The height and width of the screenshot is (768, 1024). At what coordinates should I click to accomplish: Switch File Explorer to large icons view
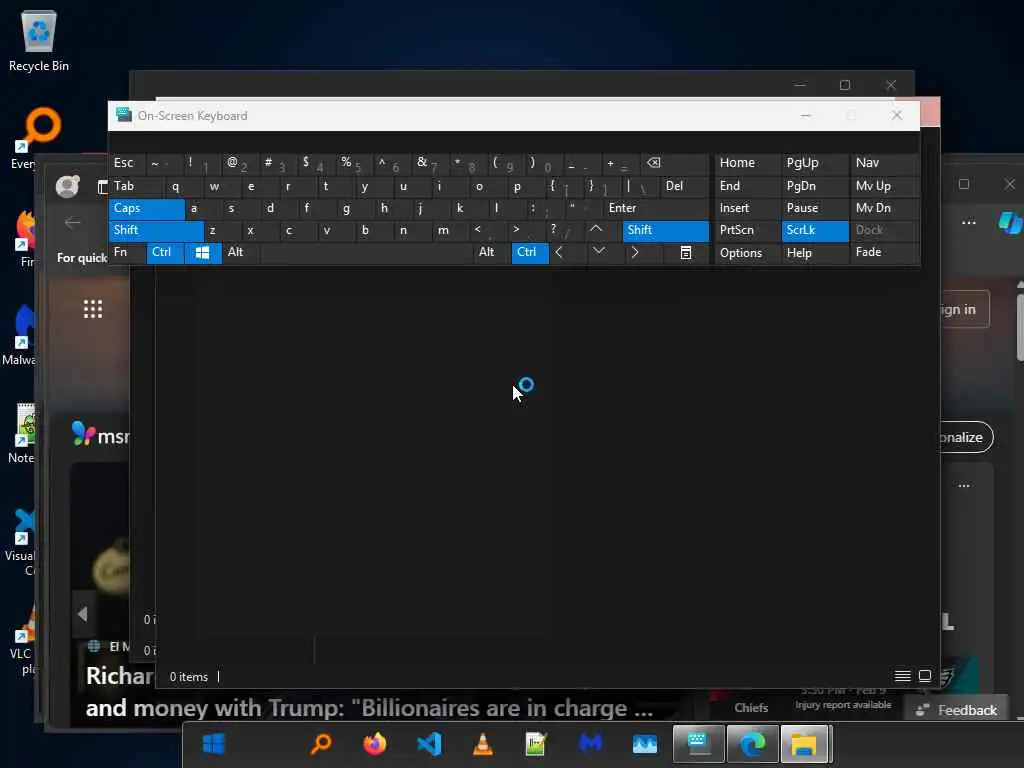(925, 676)
